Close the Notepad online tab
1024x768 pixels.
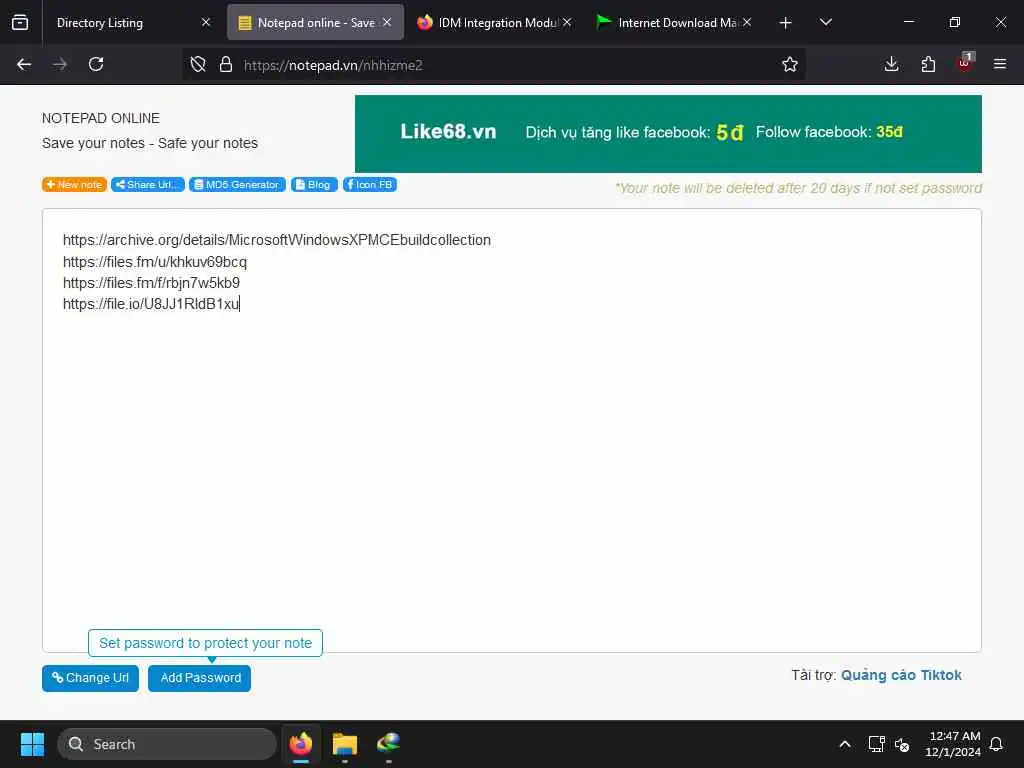tap(387, 22)
